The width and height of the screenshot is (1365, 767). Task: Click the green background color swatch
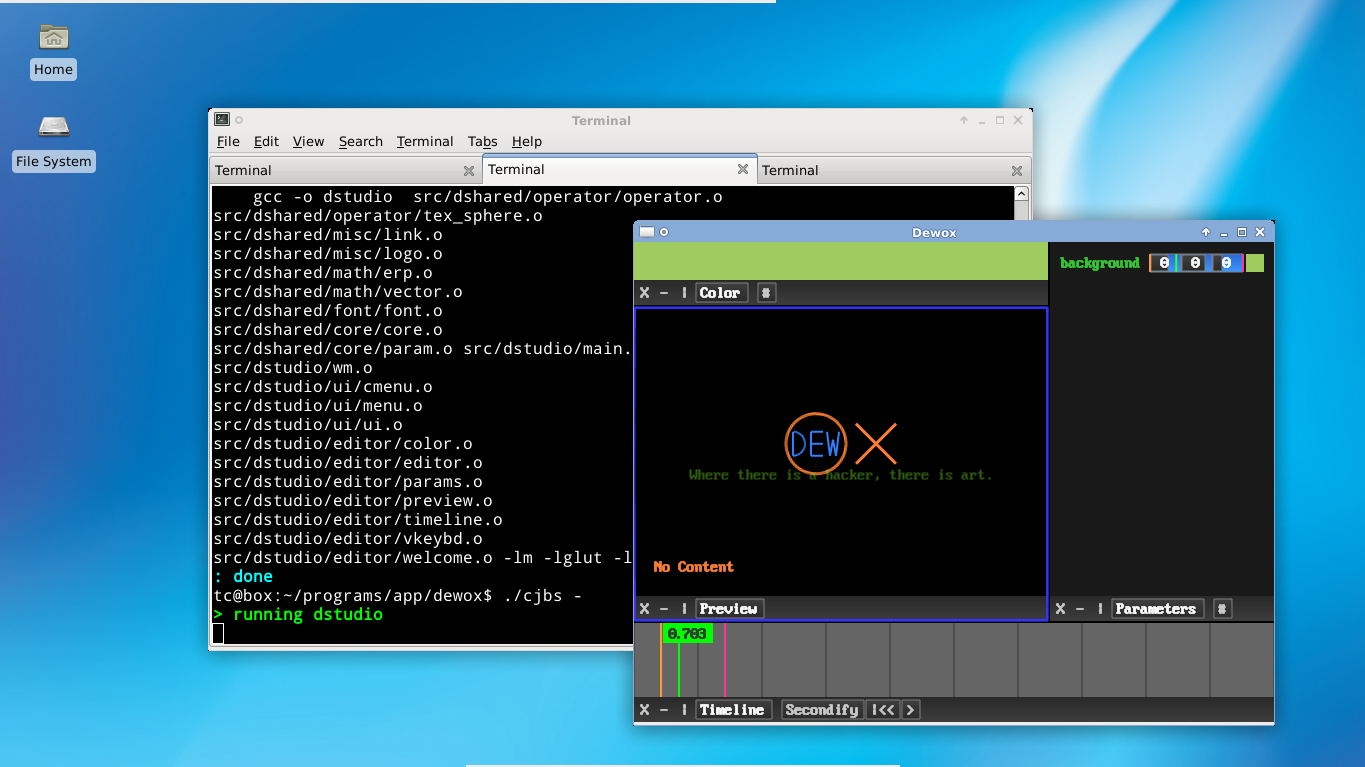pyautogui.click(x=1255, y=263)
